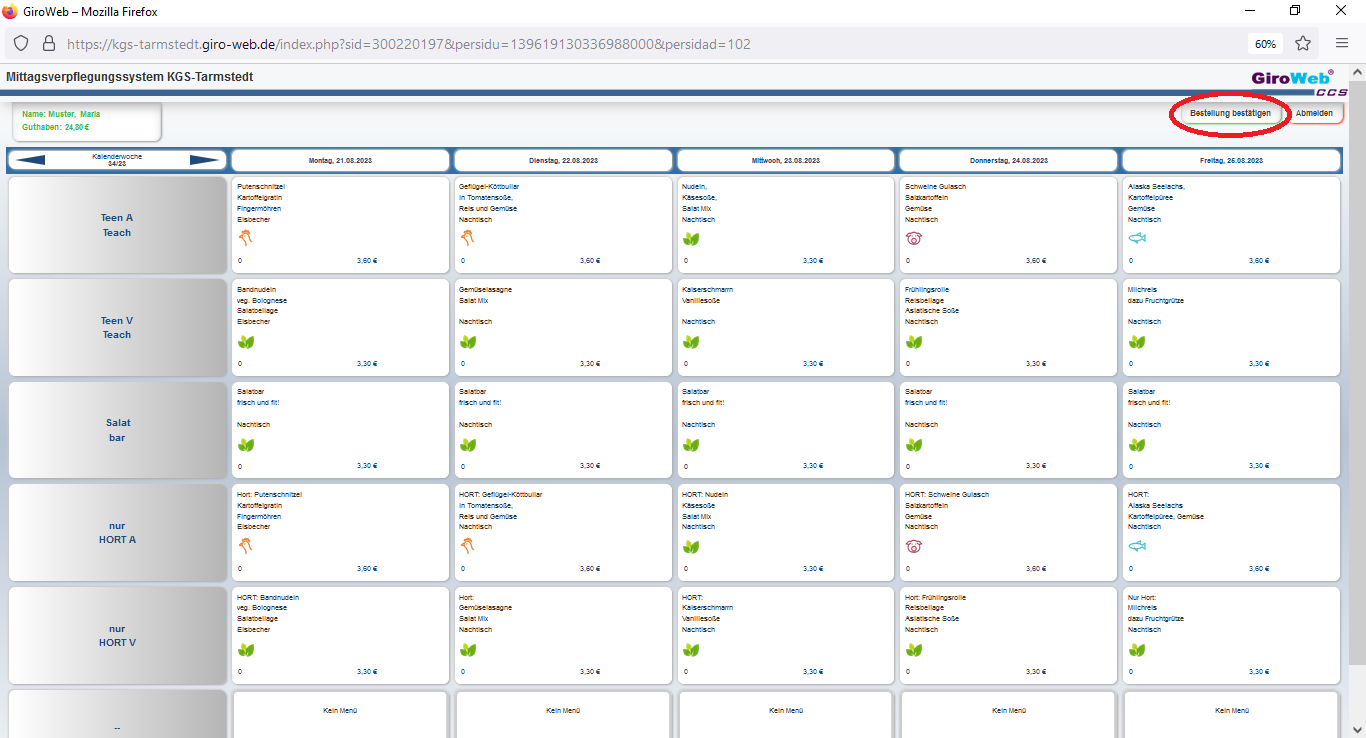This screenshot has height=738, width=1366.
Task: Log out using the Abmelden button
Action: [x=1314, y=113]
